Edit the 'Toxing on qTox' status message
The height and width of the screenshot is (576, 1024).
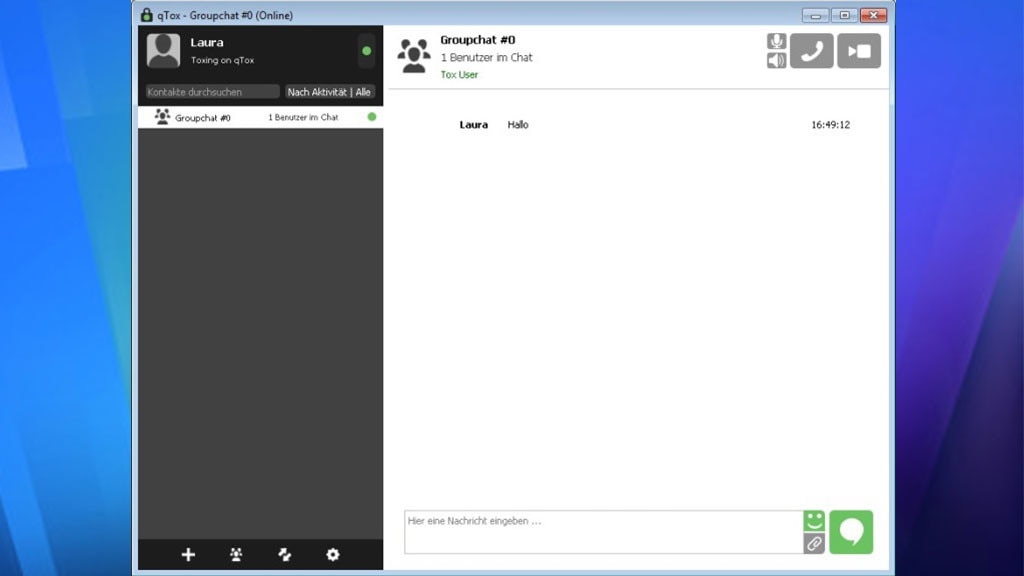[x=222, y=61]
